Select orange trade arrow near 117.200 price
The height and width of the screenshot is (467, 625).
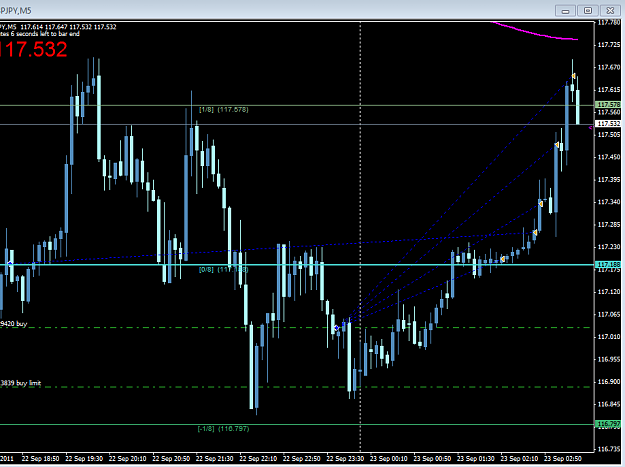[x=503, y=259]
